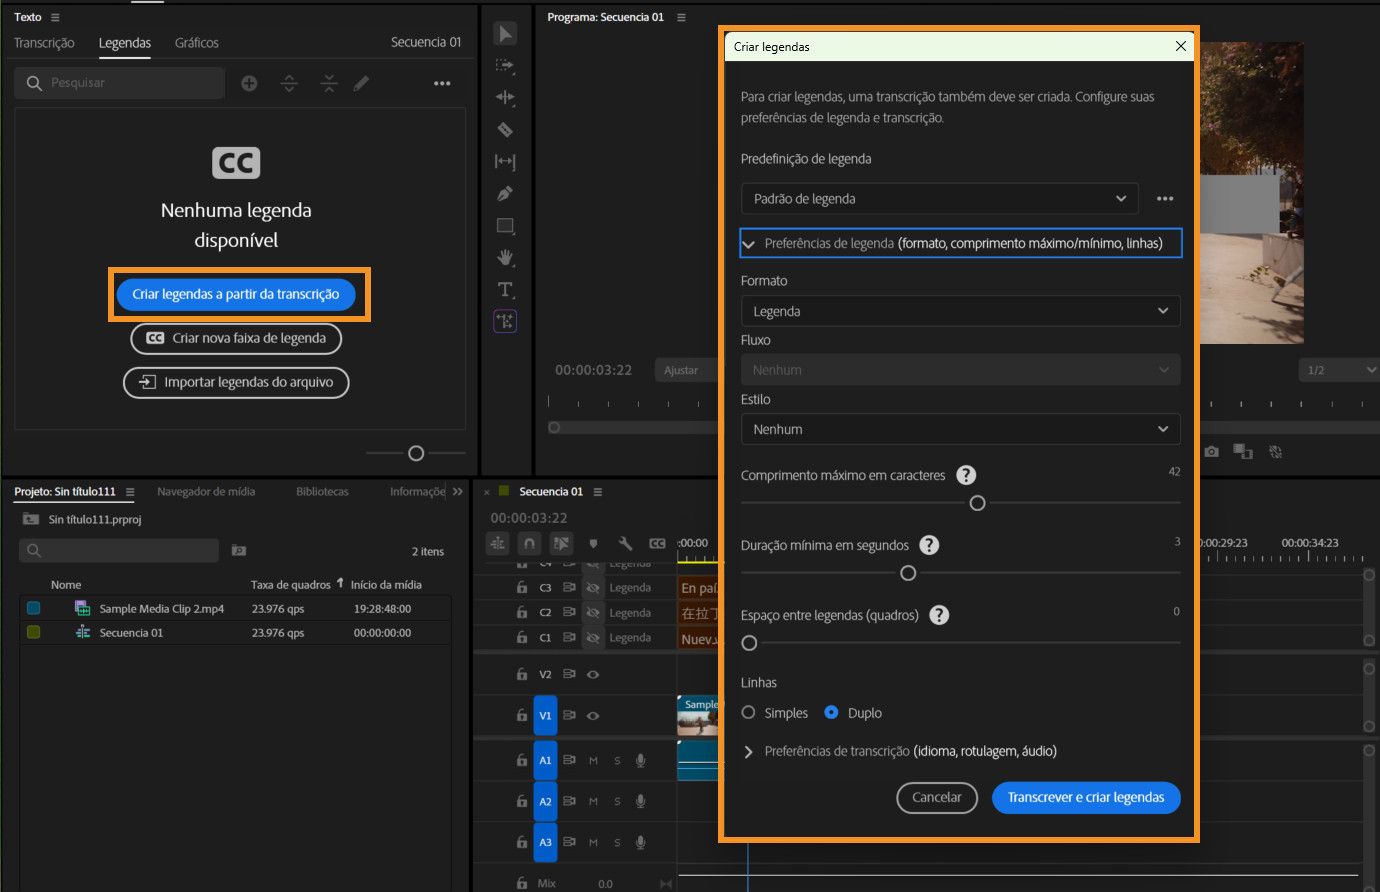Open the timeline wrench settings icon
The height and width of the screenshot is (892, 1380).
pyautogui.click(x=625, y=543)
